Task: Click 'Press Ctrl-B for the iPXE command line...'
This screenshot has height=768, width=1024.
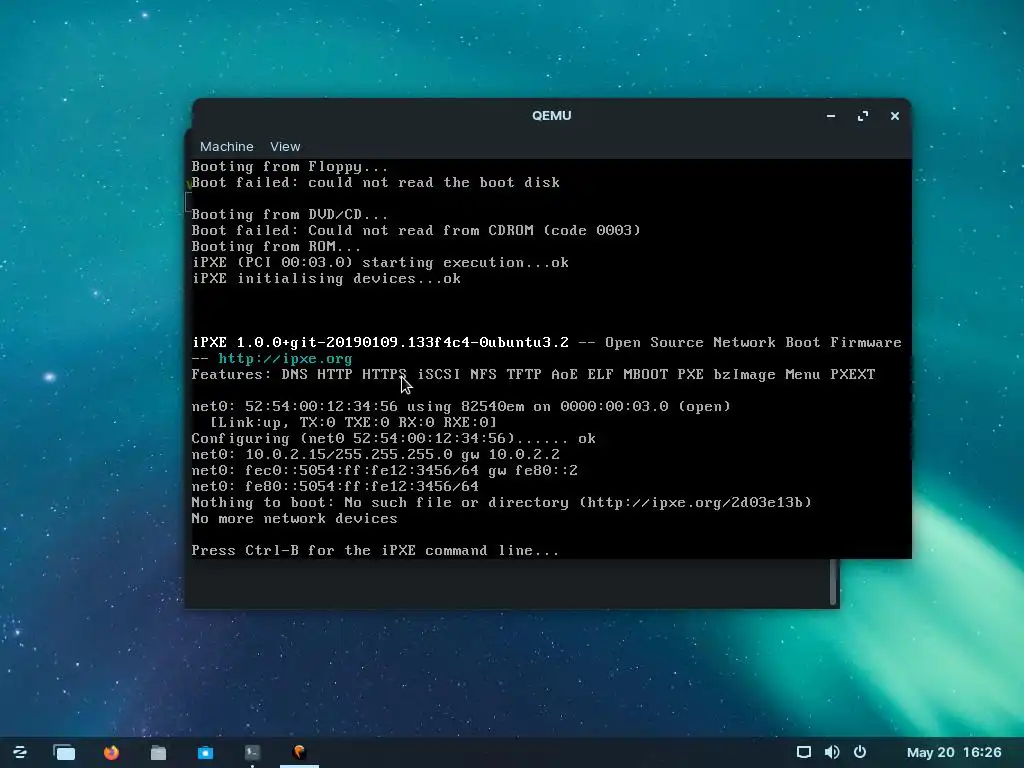Action: click(x=375, y=551)
